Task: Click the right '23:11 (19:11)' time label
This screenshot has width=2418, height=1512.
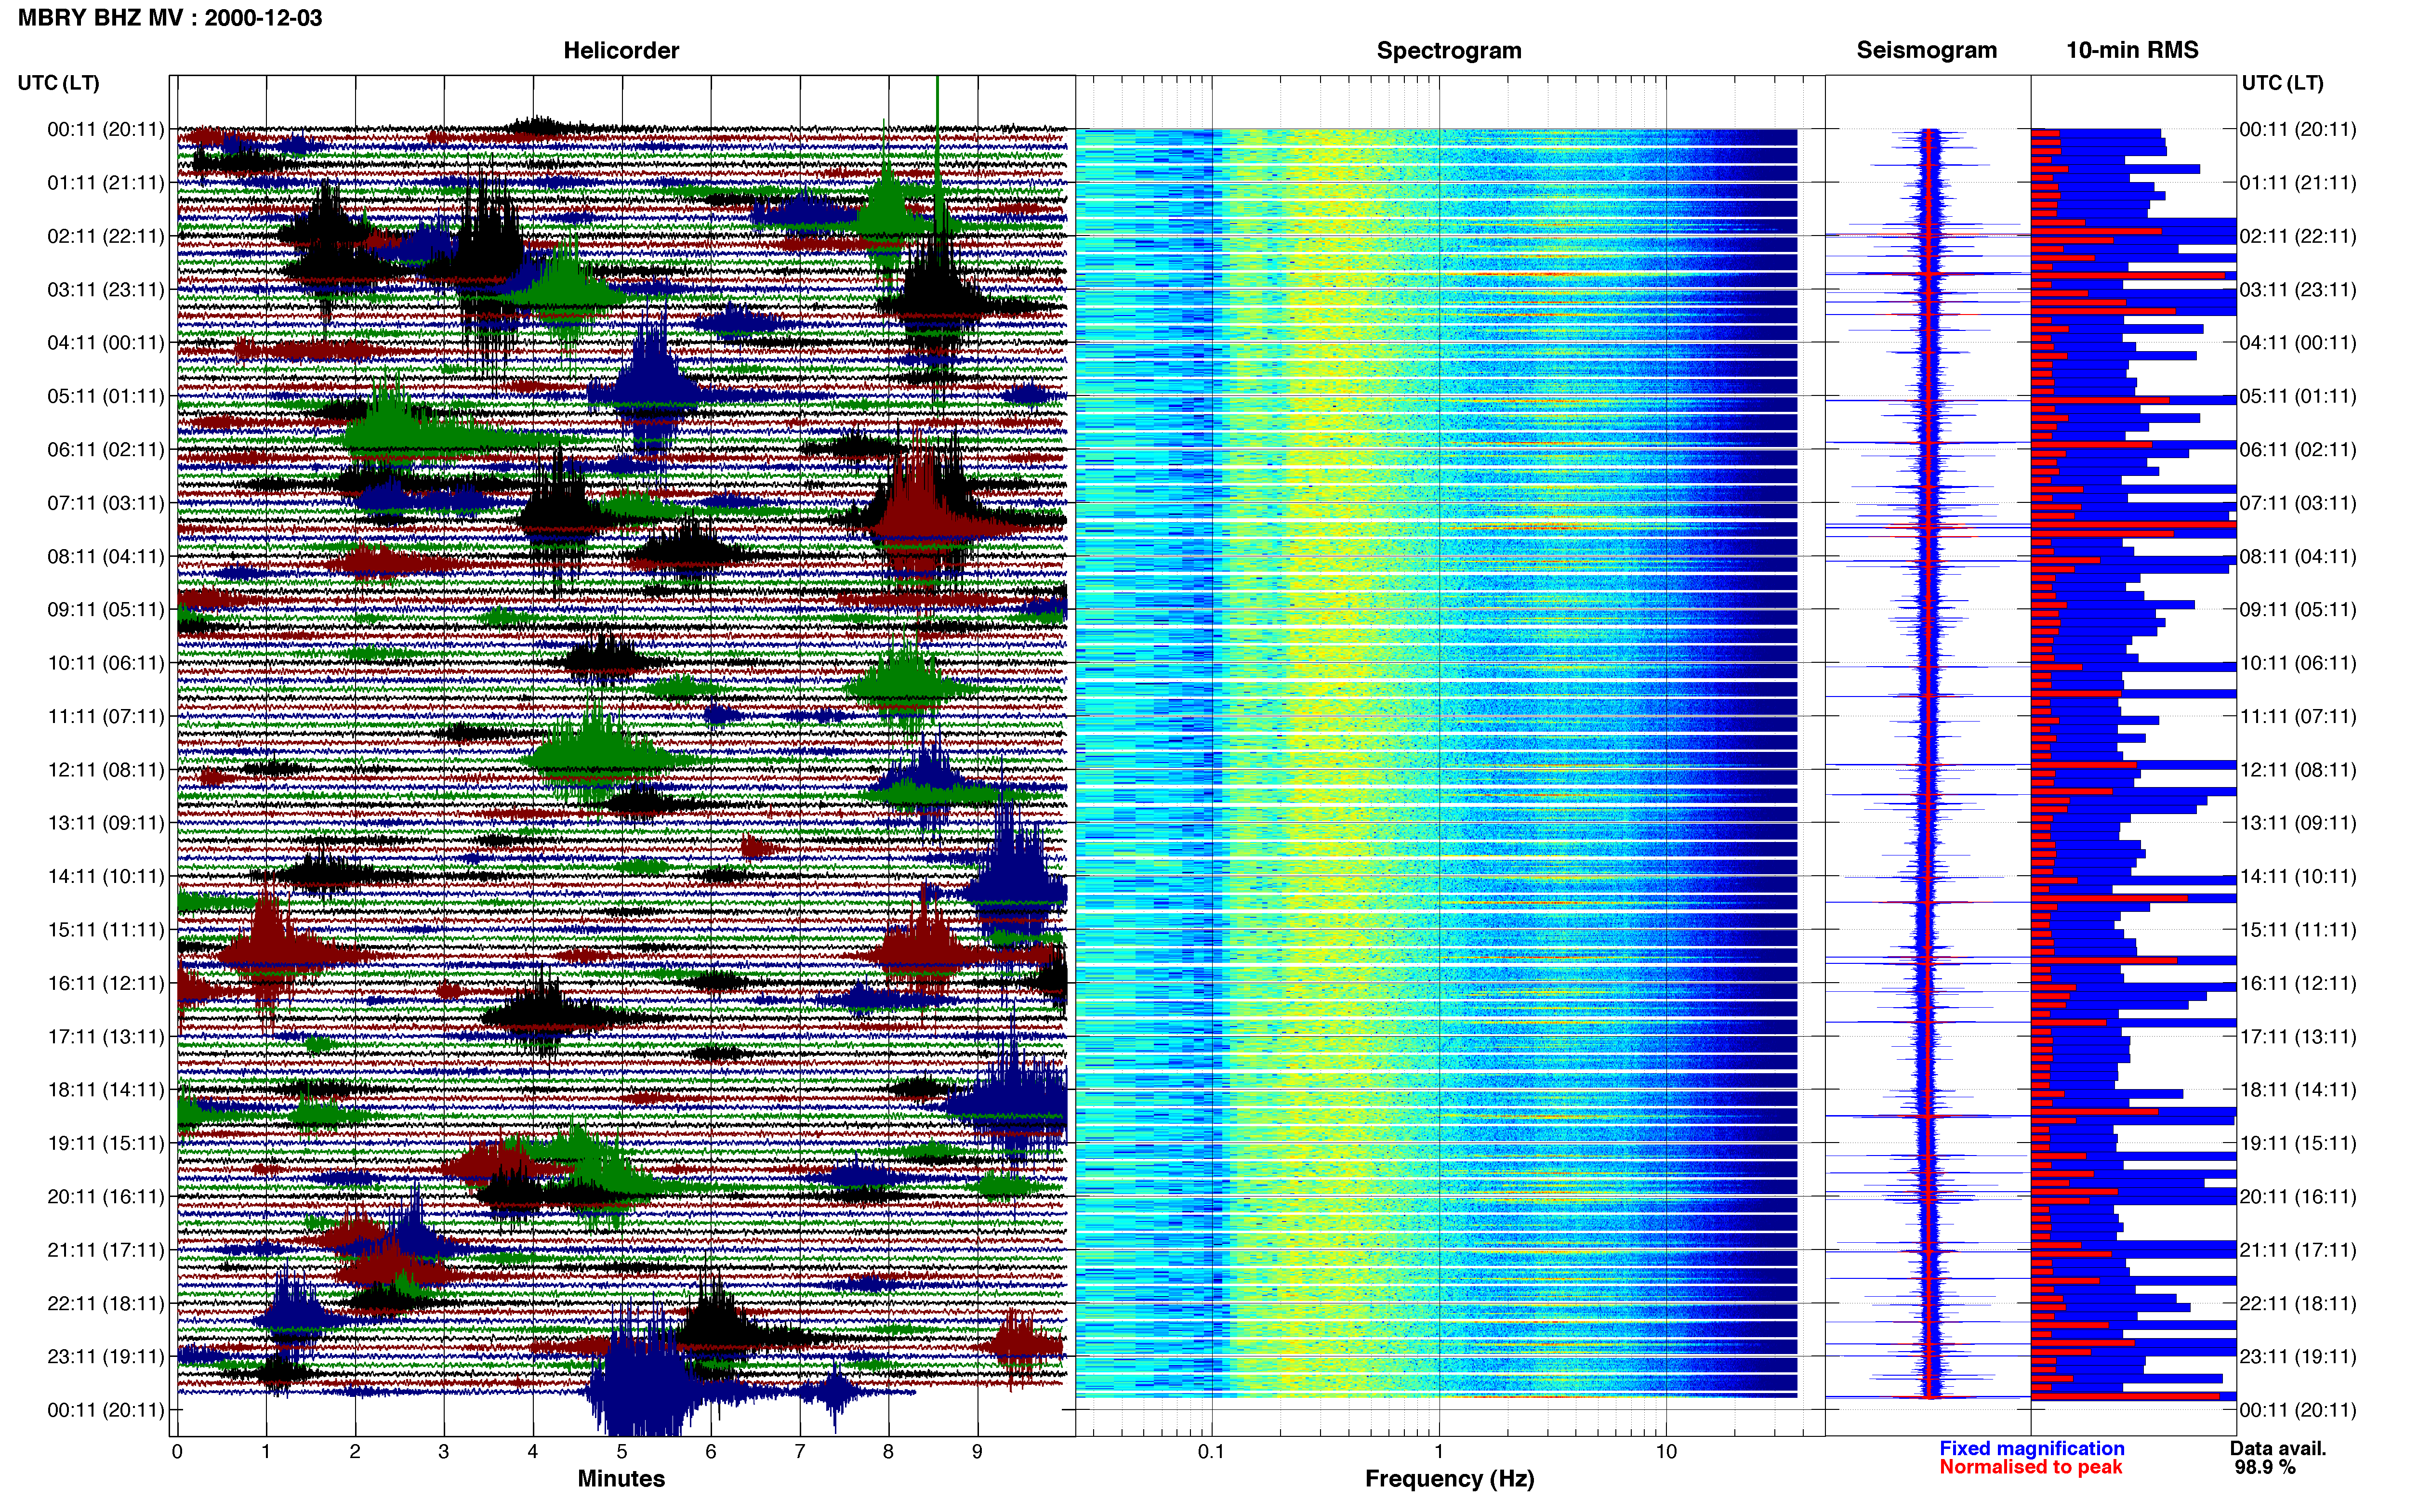Action: click(x=2298, y=1357)
